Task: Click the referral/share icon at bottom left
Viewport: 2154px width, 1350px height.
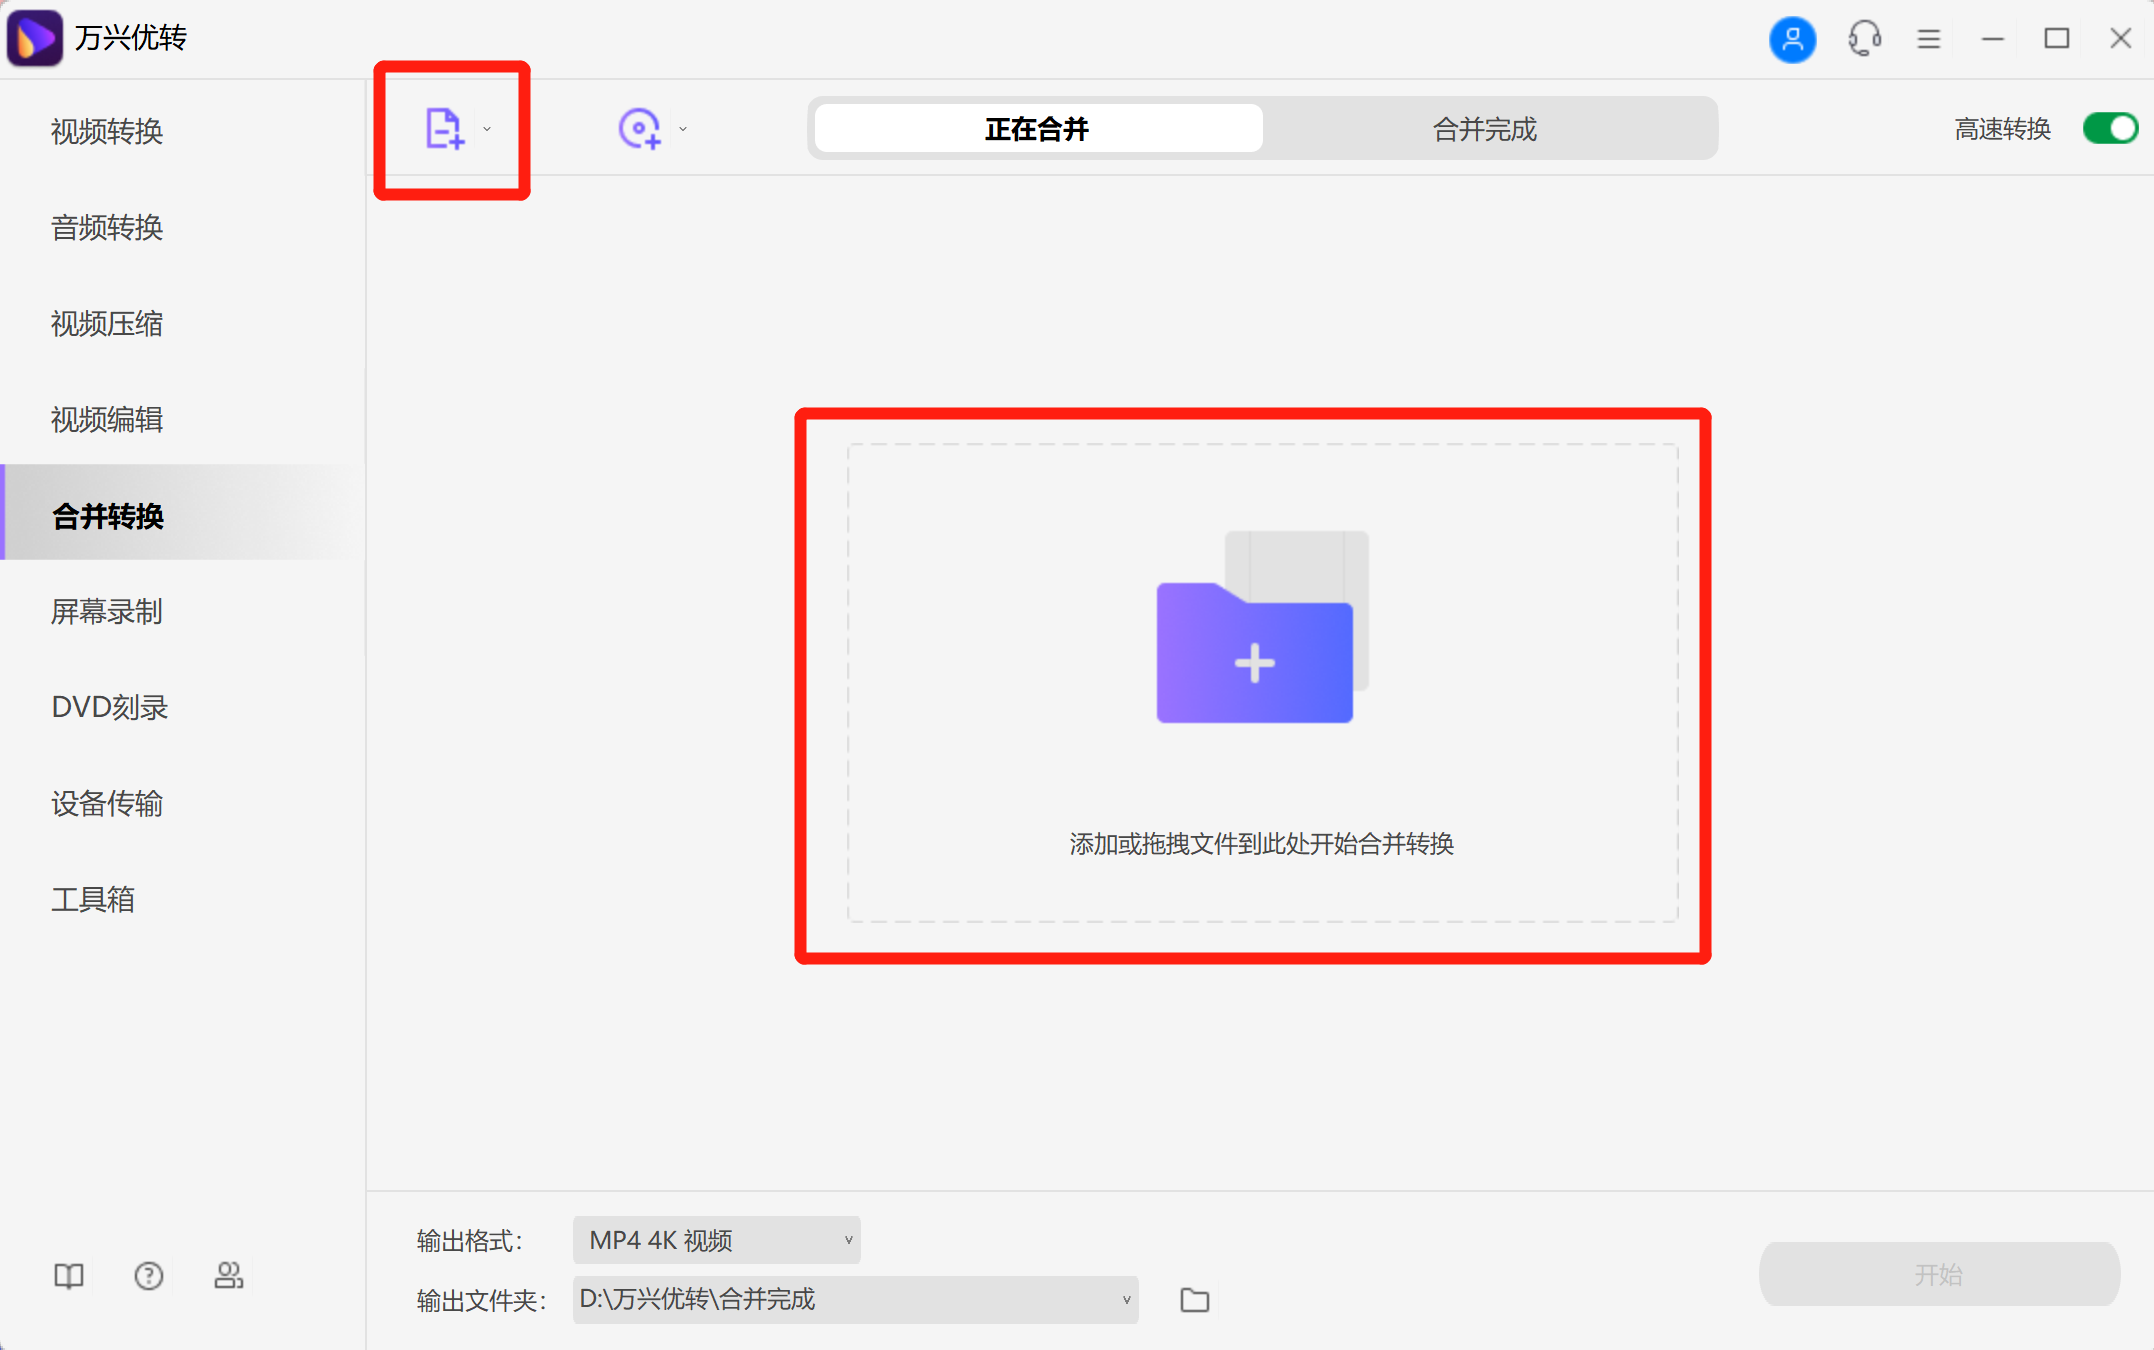Action: point(228,1275)
